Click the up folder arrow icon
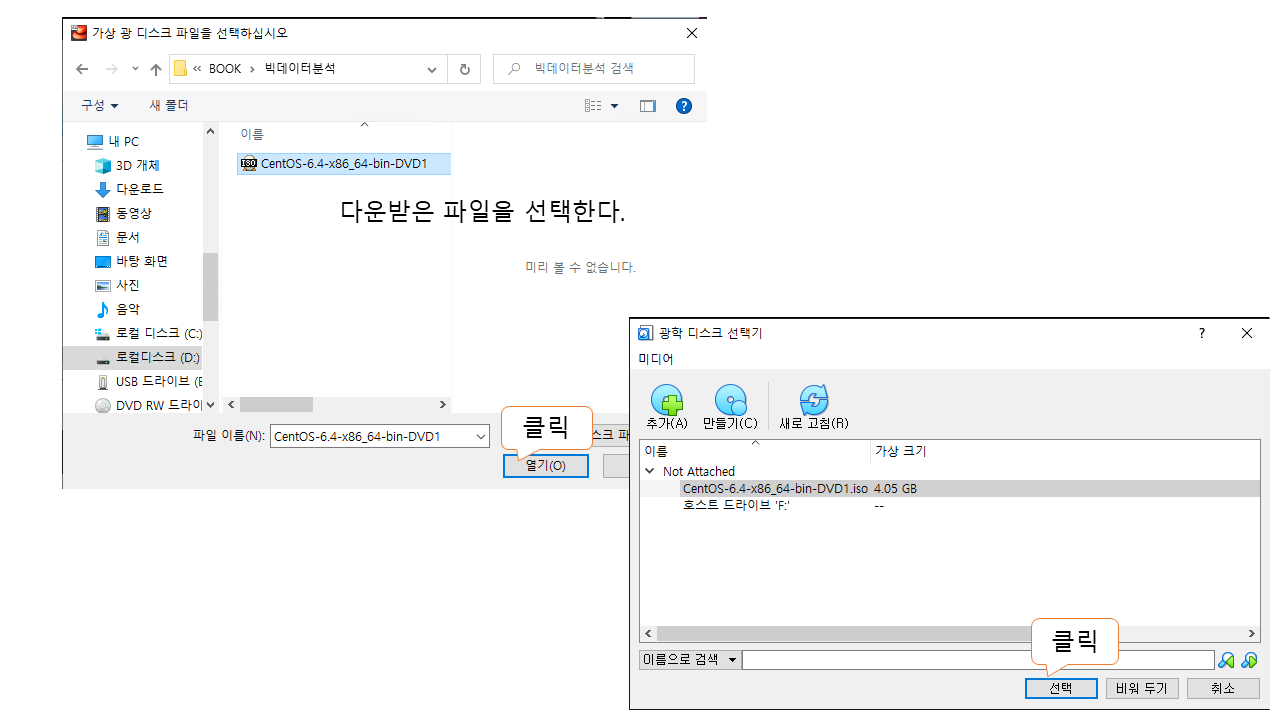Image resolution: width=1280 pixels, height=720 pixels. click(x=156, y=69)
